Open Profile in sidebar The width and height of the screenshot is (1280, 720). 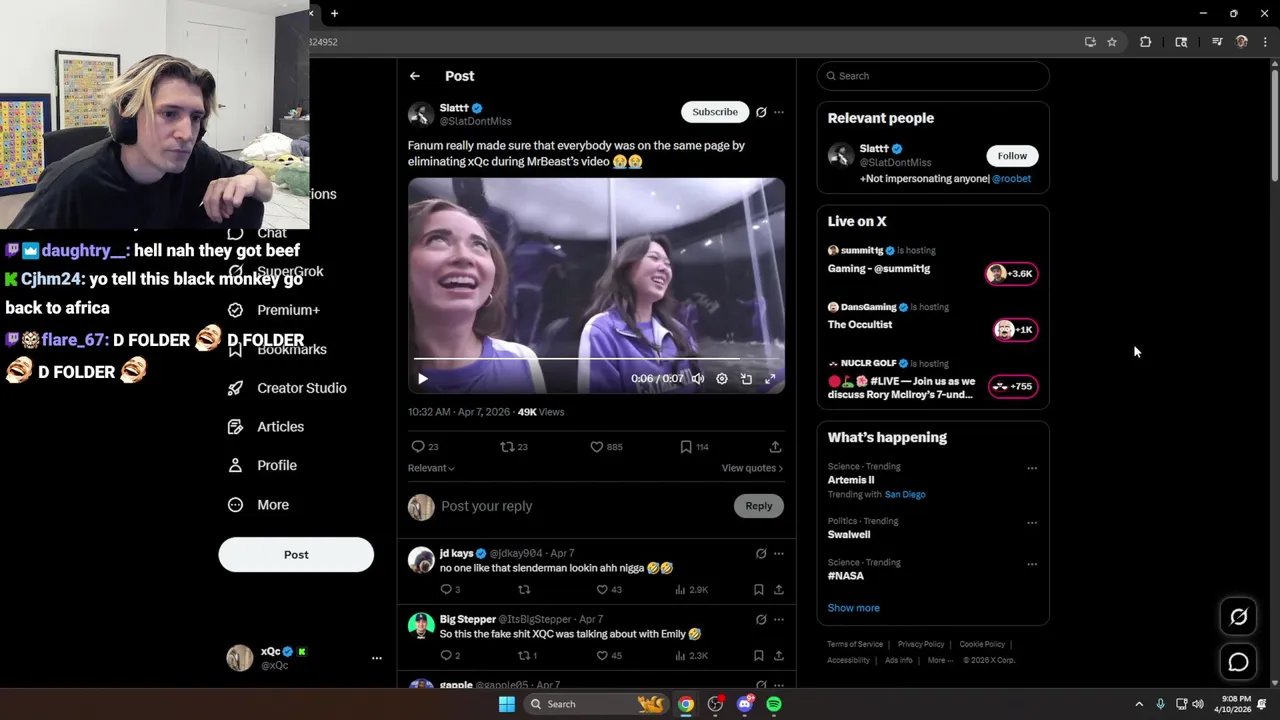[263, 465]
